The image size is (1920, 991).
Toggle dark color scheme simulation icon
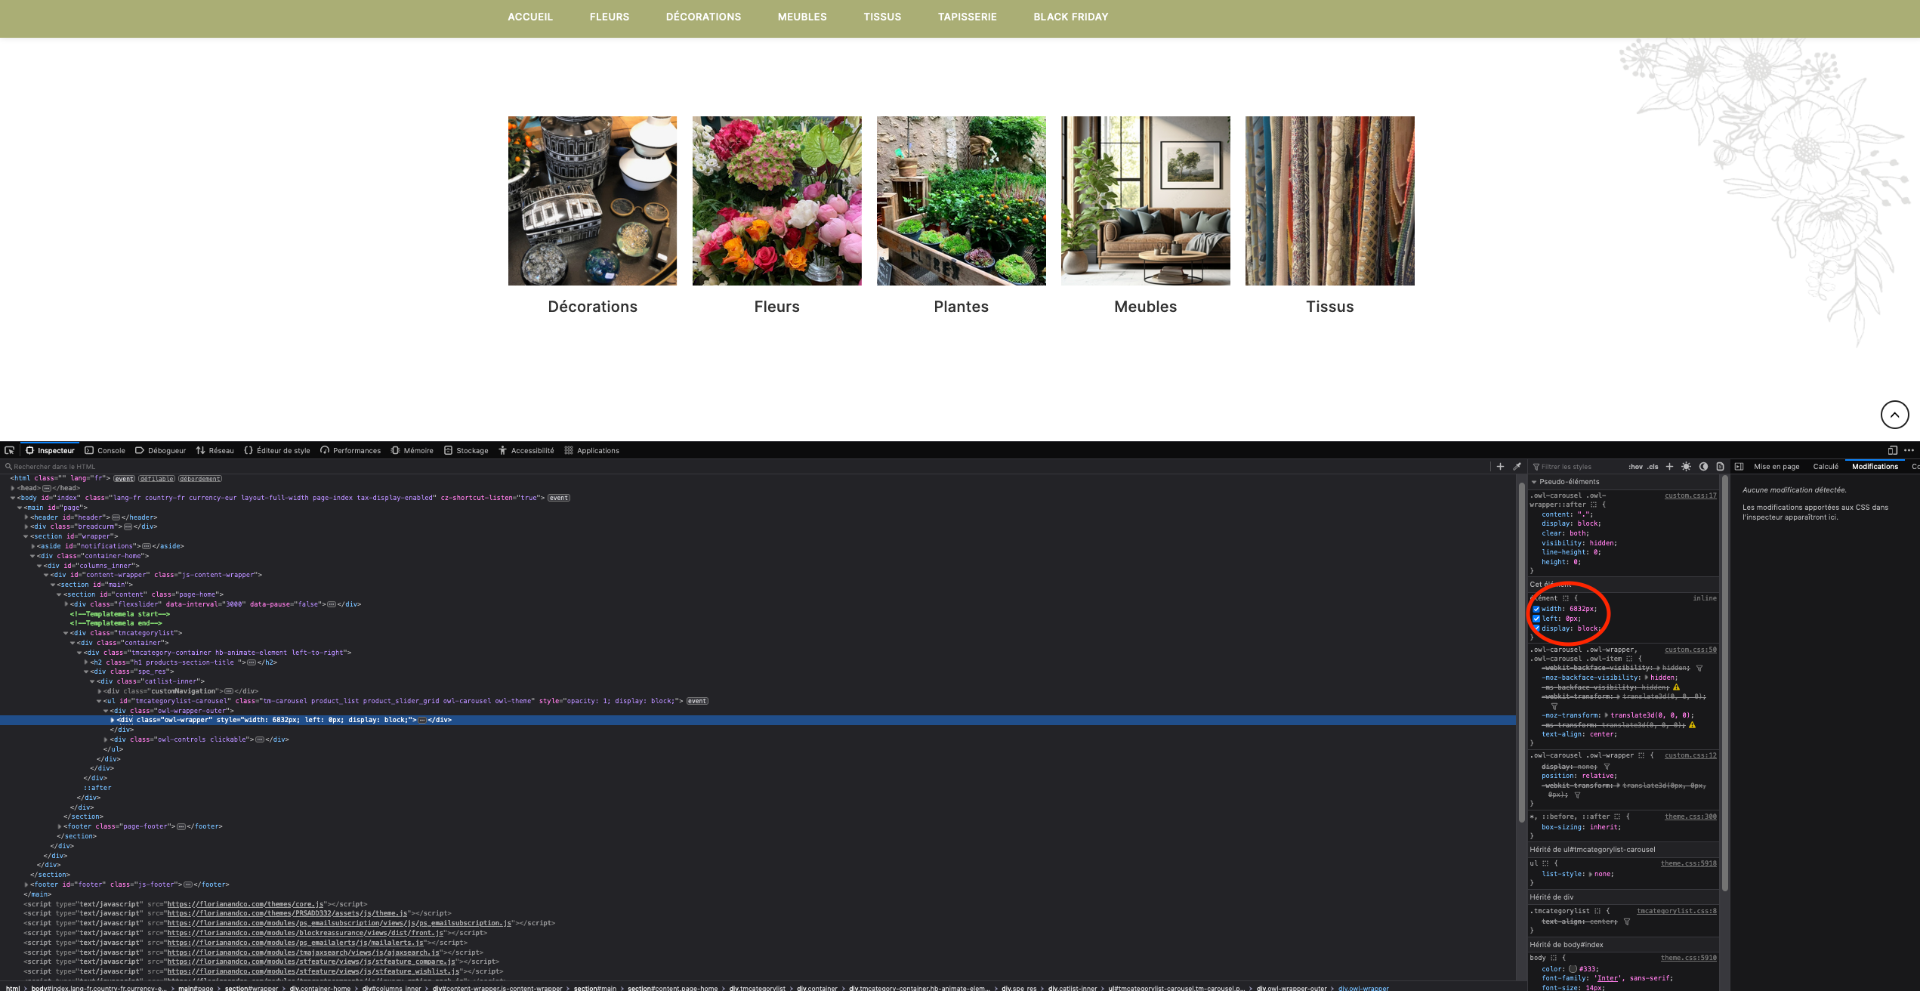(1703, 466)
